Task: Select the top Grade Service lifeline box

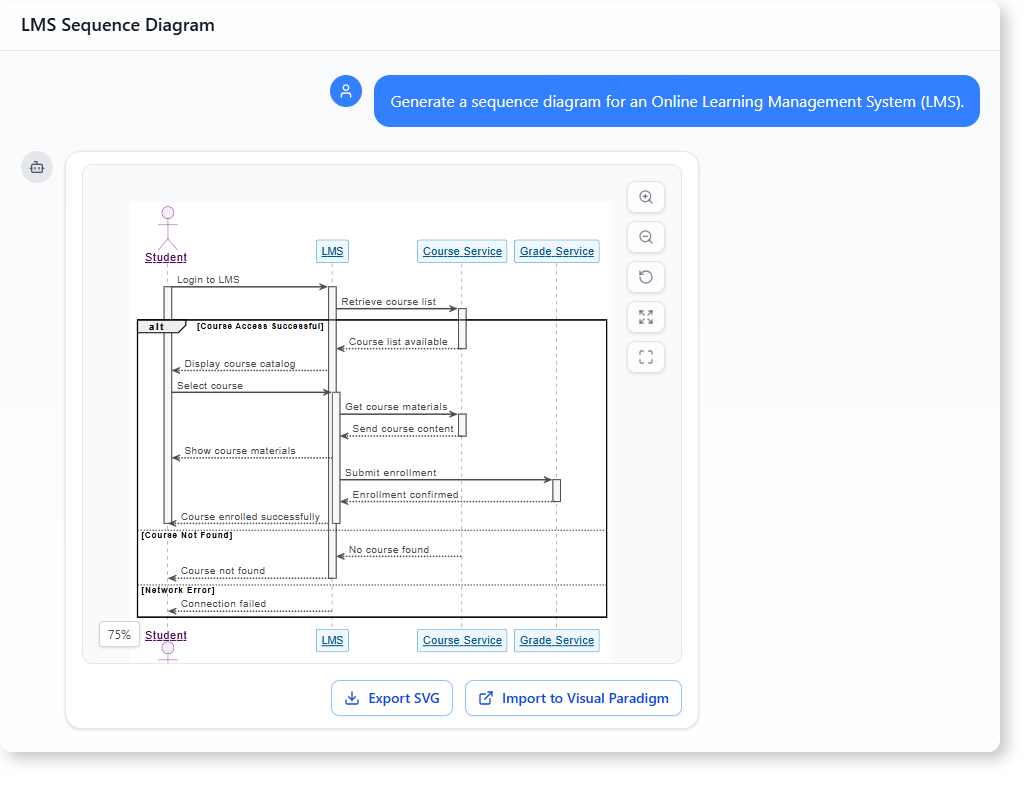Action: click(557, 251)
